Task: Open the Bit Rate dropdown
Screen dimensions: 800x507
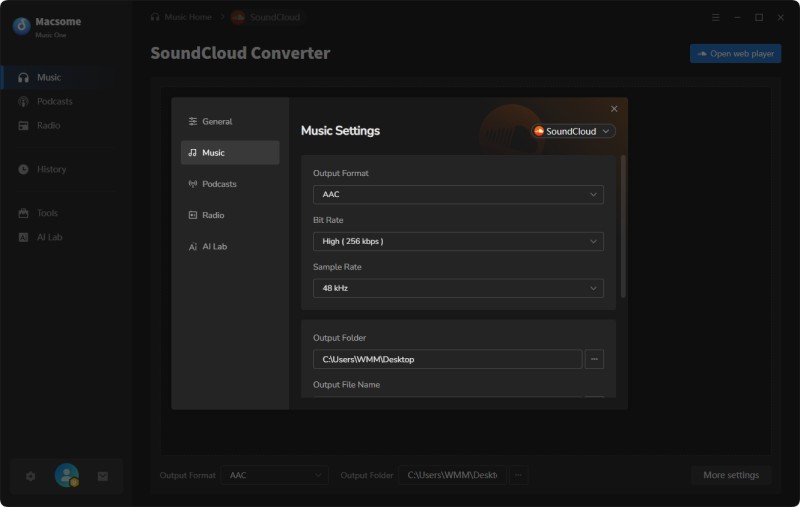Action: point(458,241)
